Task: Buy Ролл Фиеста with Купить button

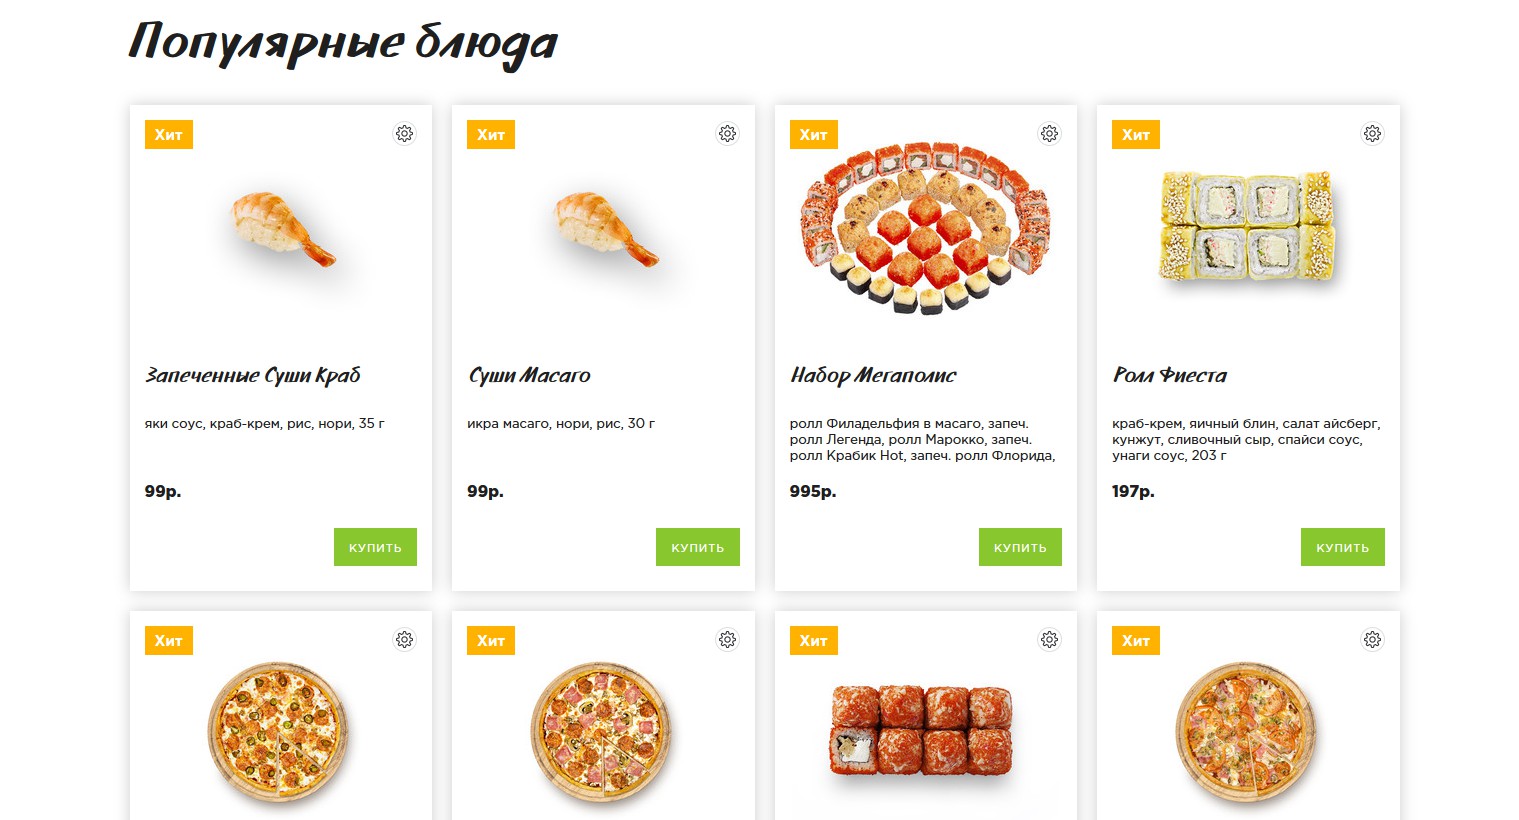Action: (x=1343, y=547)
